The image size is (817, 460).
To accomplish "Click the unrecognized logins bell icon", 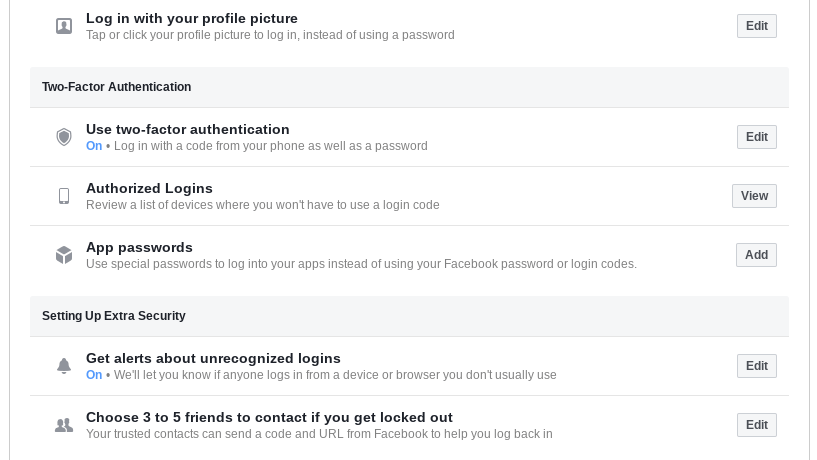I will click(64, 366).
